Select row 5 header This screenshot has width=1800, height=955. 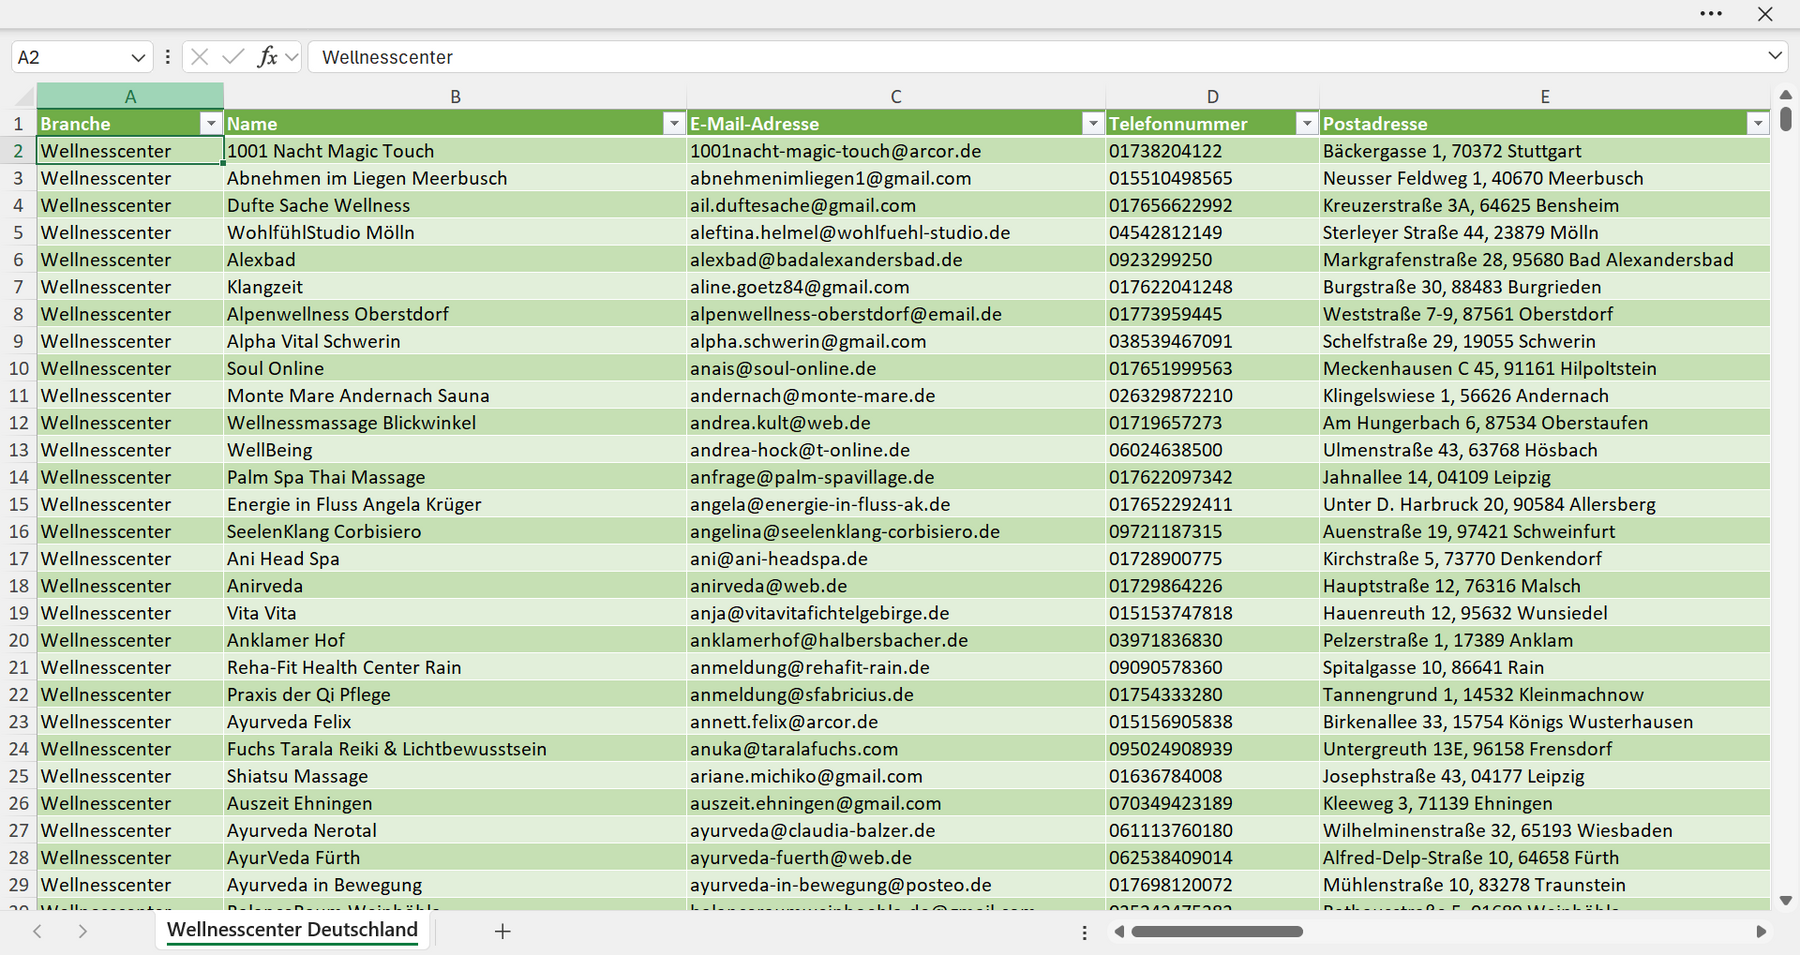pyautogui.click(x=18, y=232)
